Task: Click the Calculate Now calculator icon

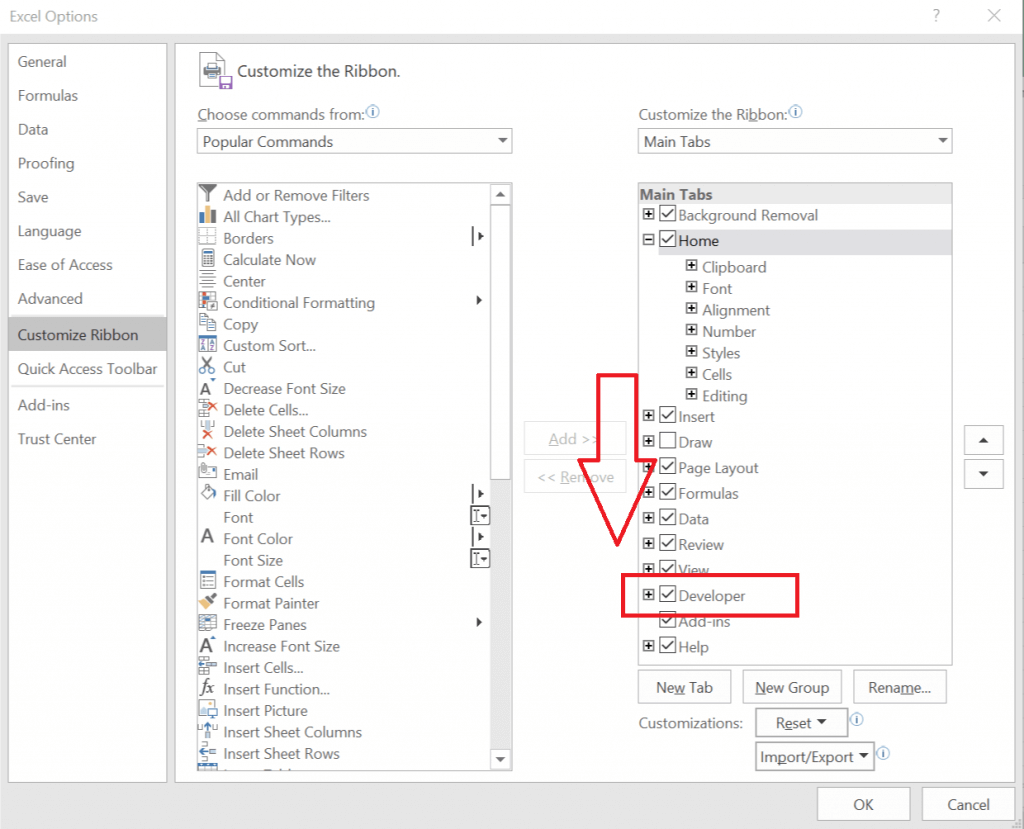Action: pos(208,259)
